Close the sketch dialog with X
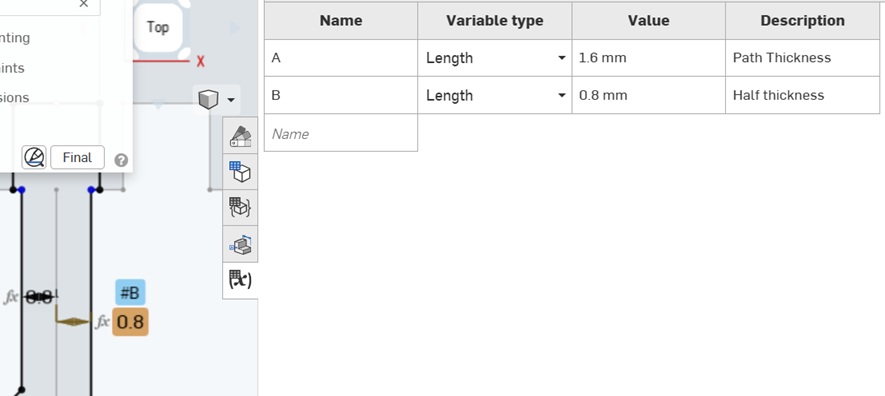This screenshot has height=396, width=885. click(x=84, y=4)
